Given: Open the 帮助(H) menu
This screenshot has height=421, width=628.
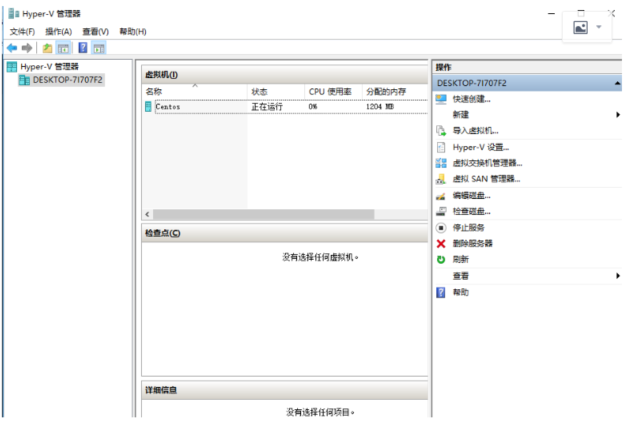Looking at the screenshot, I should [133, 32].
